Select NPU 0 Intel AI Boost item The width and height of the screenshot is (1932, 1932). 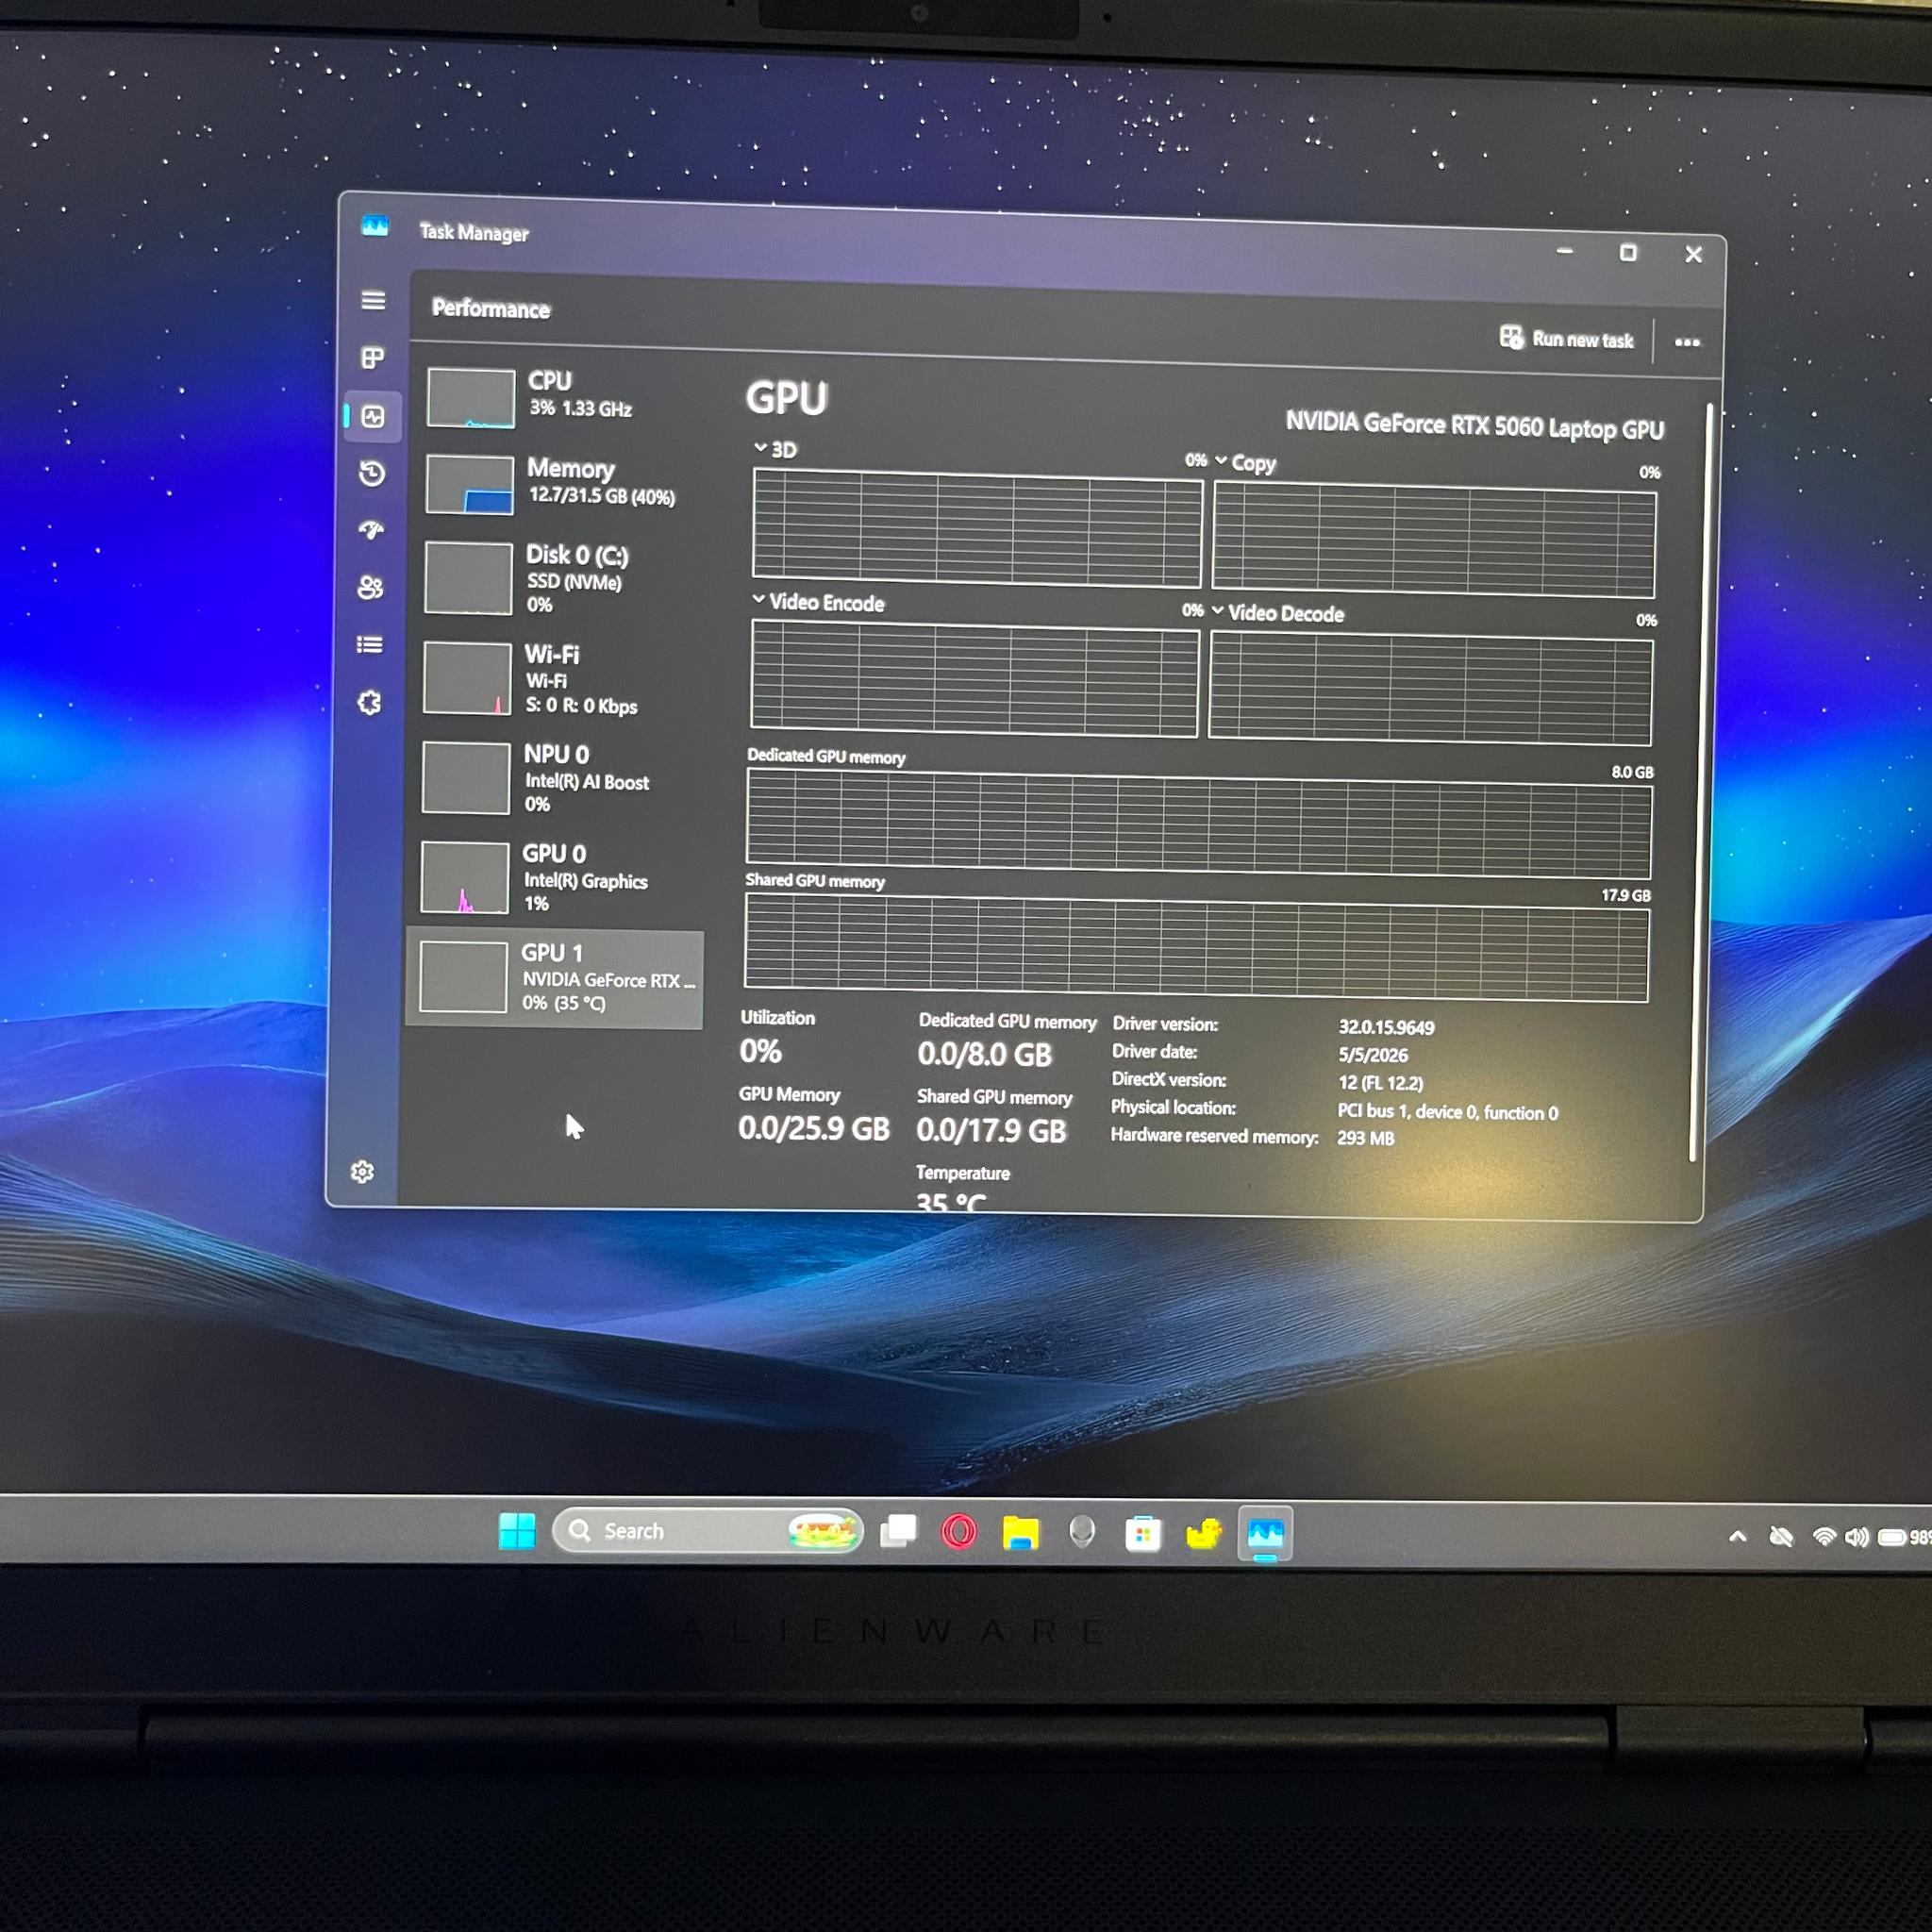(558, 778)
